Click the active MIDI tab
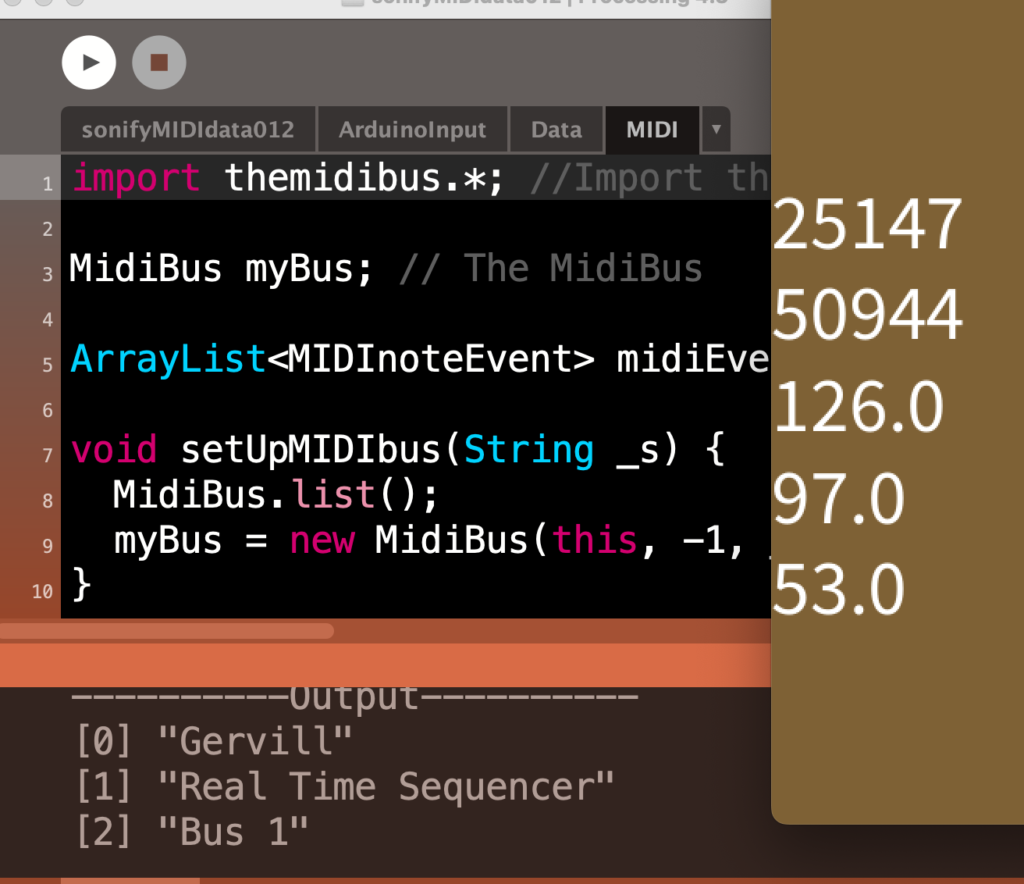1024x884 pixels. pyautogui.click(x=652, y=130)
